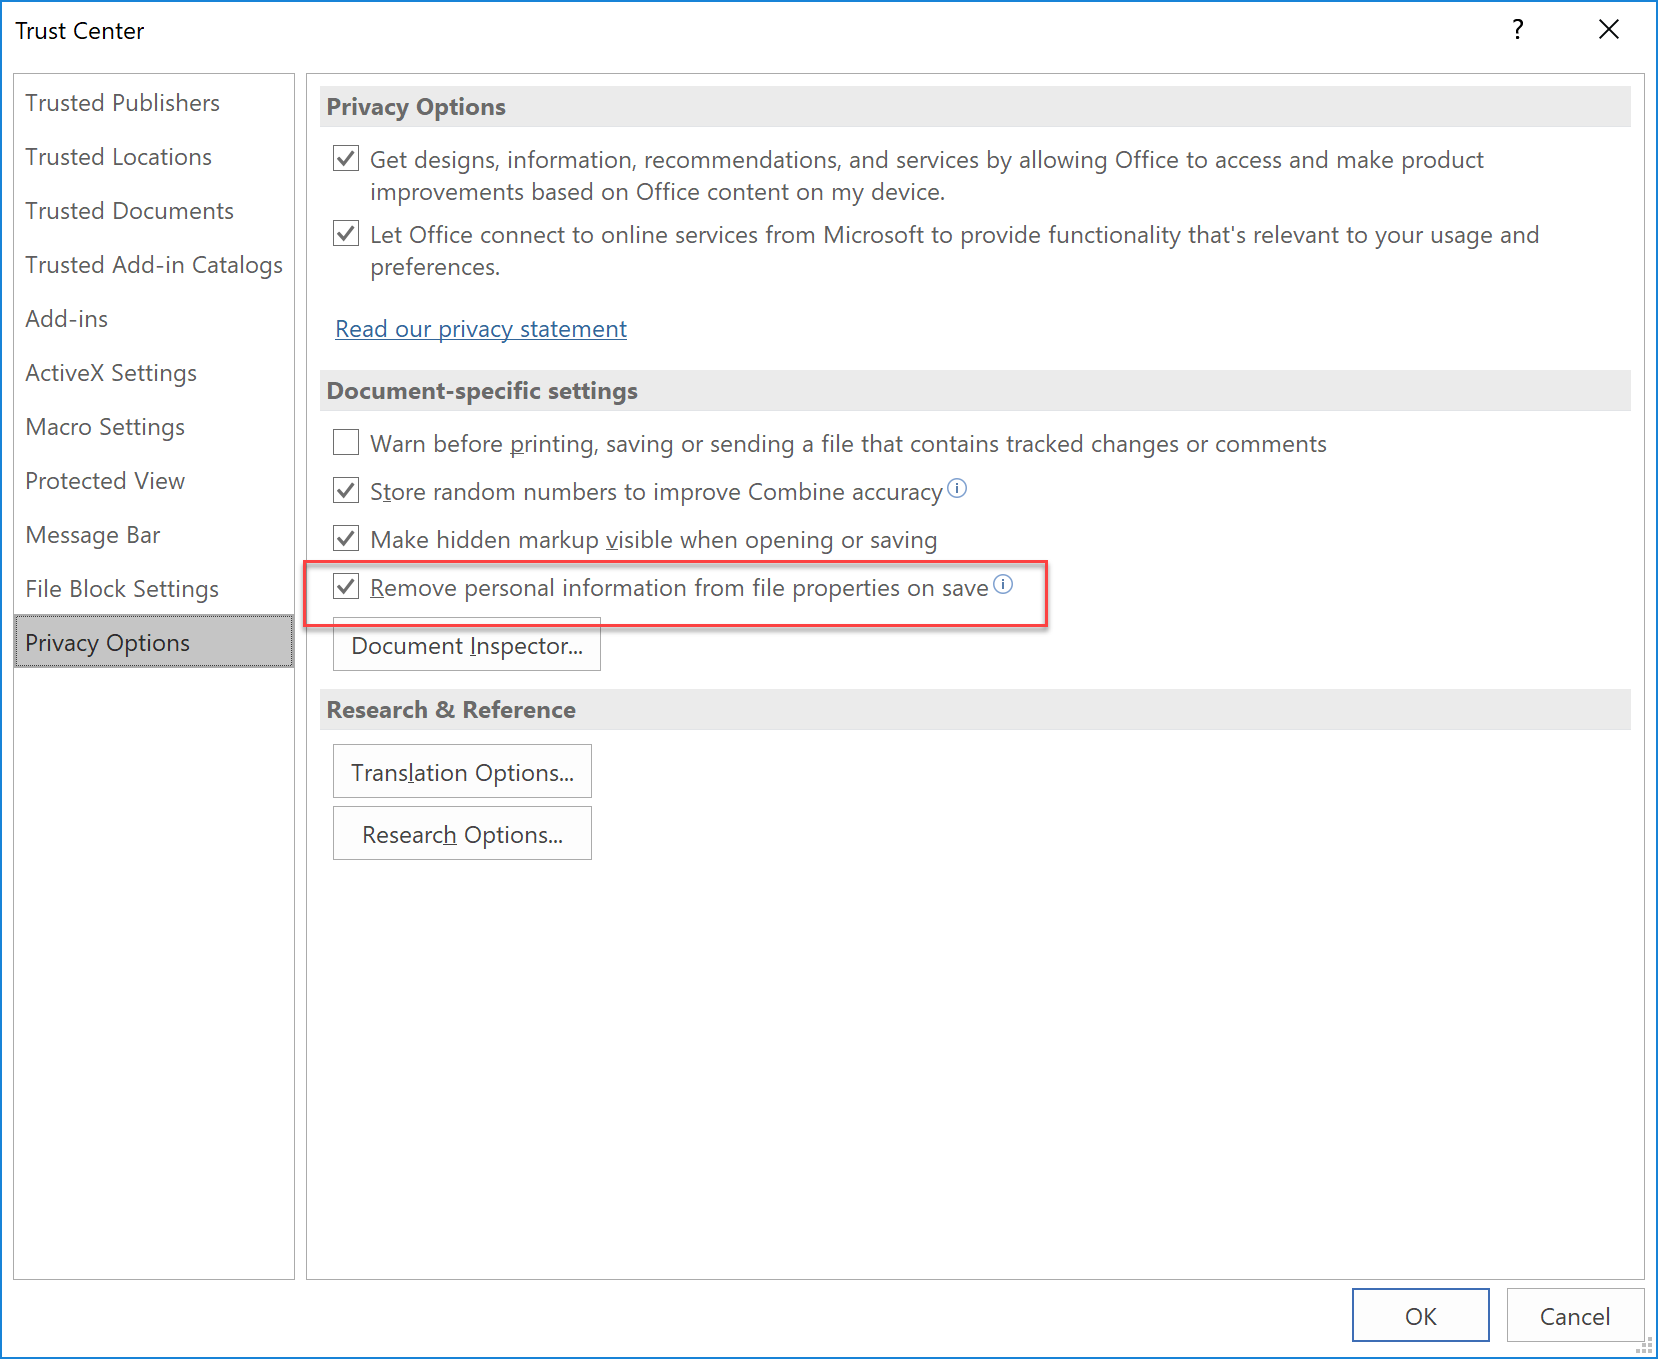Open 'Read our privacy statement' link

[x=481, y=329]
